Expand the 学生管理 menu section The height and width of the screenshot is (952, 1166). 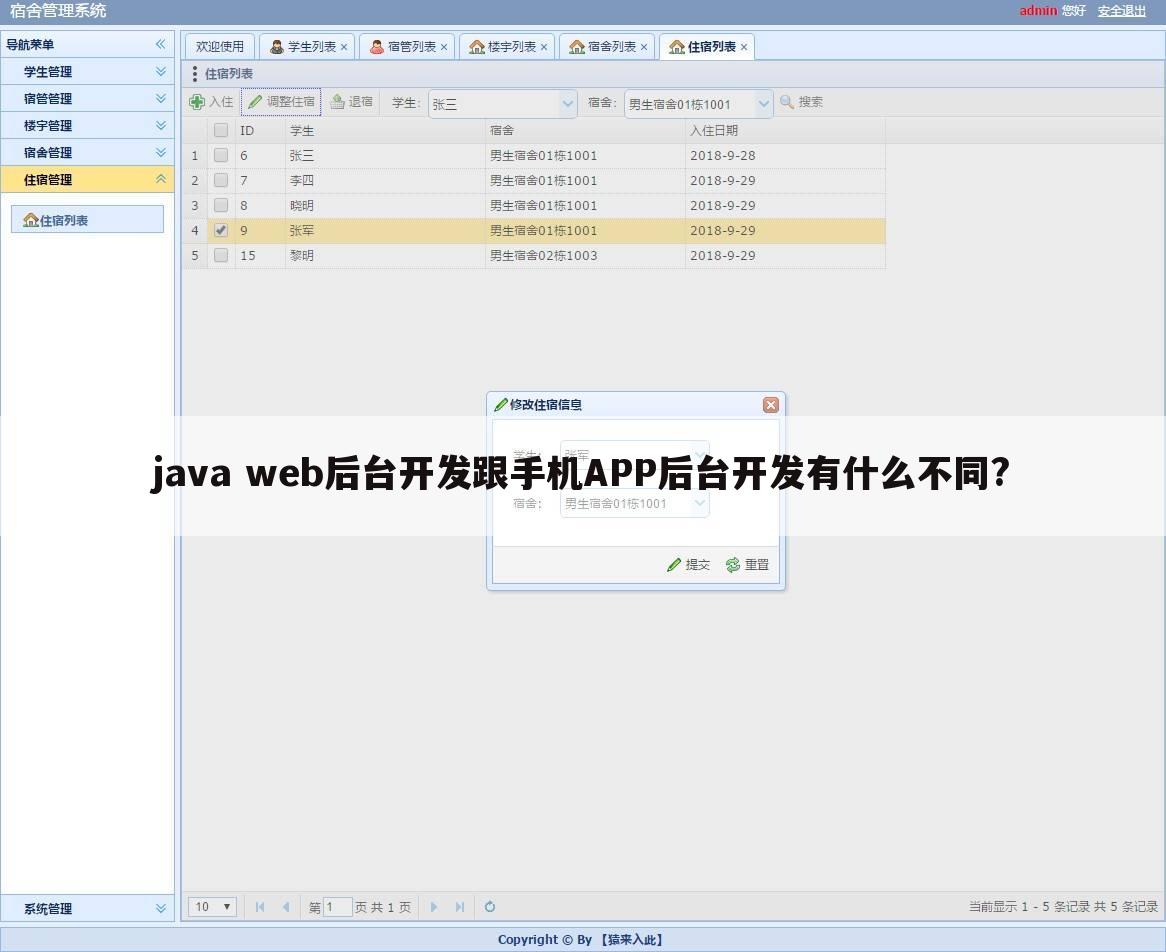point(161,71)
